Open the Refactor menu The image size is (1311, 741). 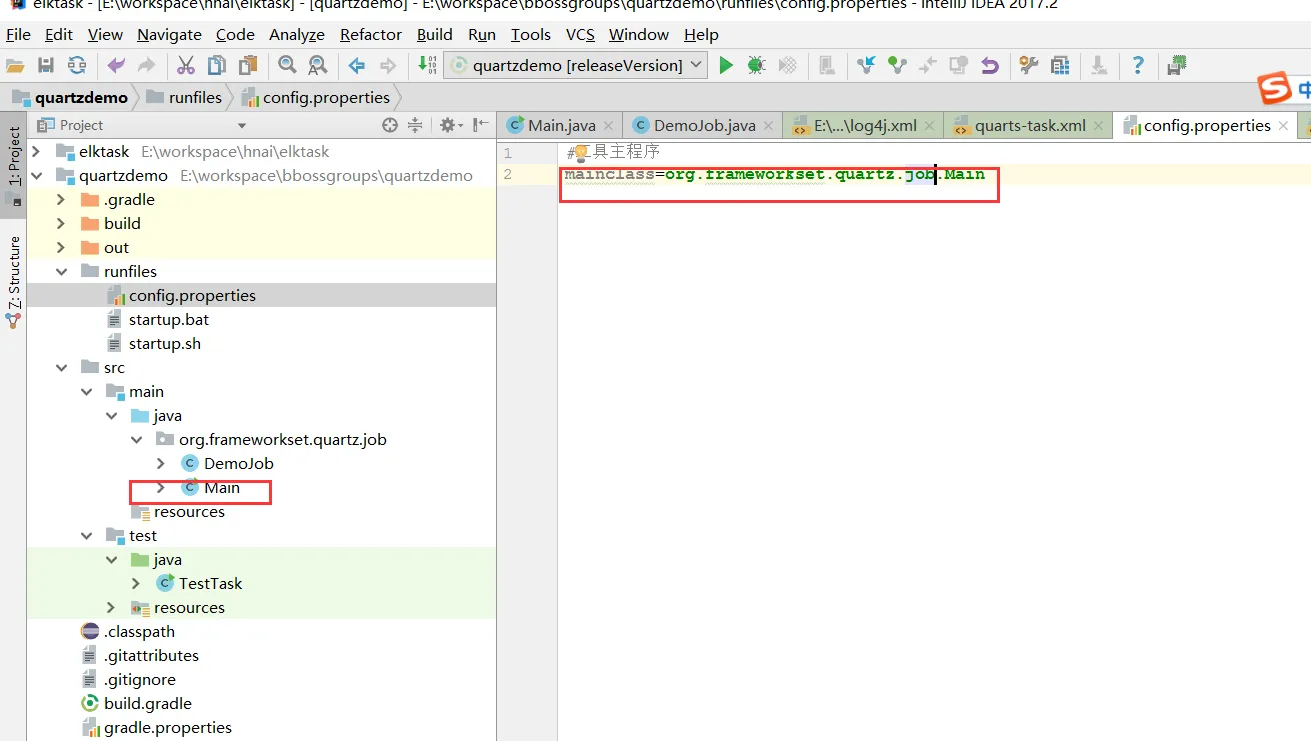pos(370,34)
